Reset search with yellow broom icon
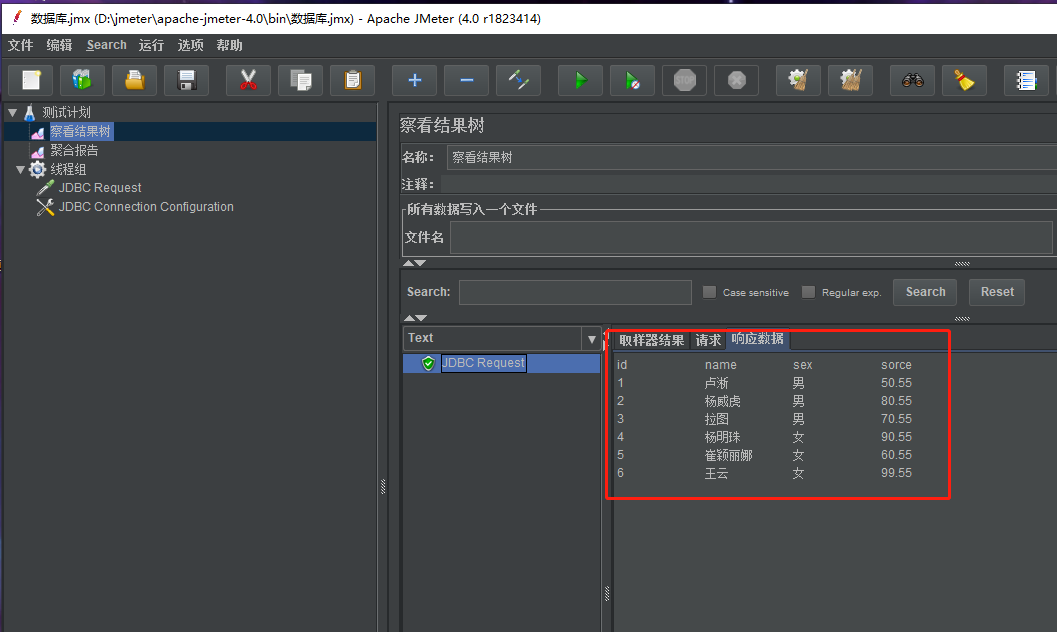The width and height of the screenshot is (1057, 632). coord(965,80)
